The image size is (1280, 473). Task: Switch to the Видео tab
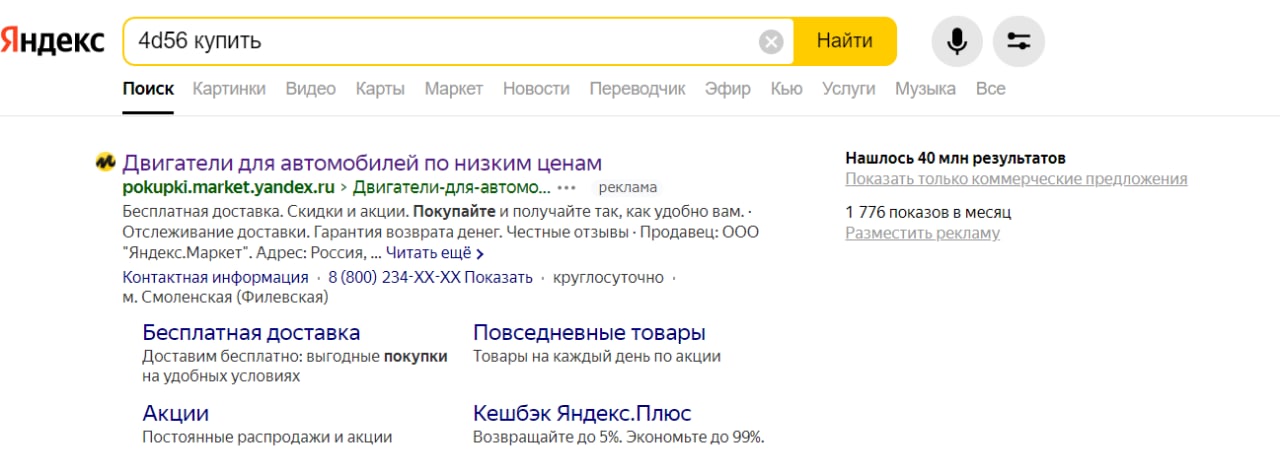pyautogui.click(x=311, y=89)
